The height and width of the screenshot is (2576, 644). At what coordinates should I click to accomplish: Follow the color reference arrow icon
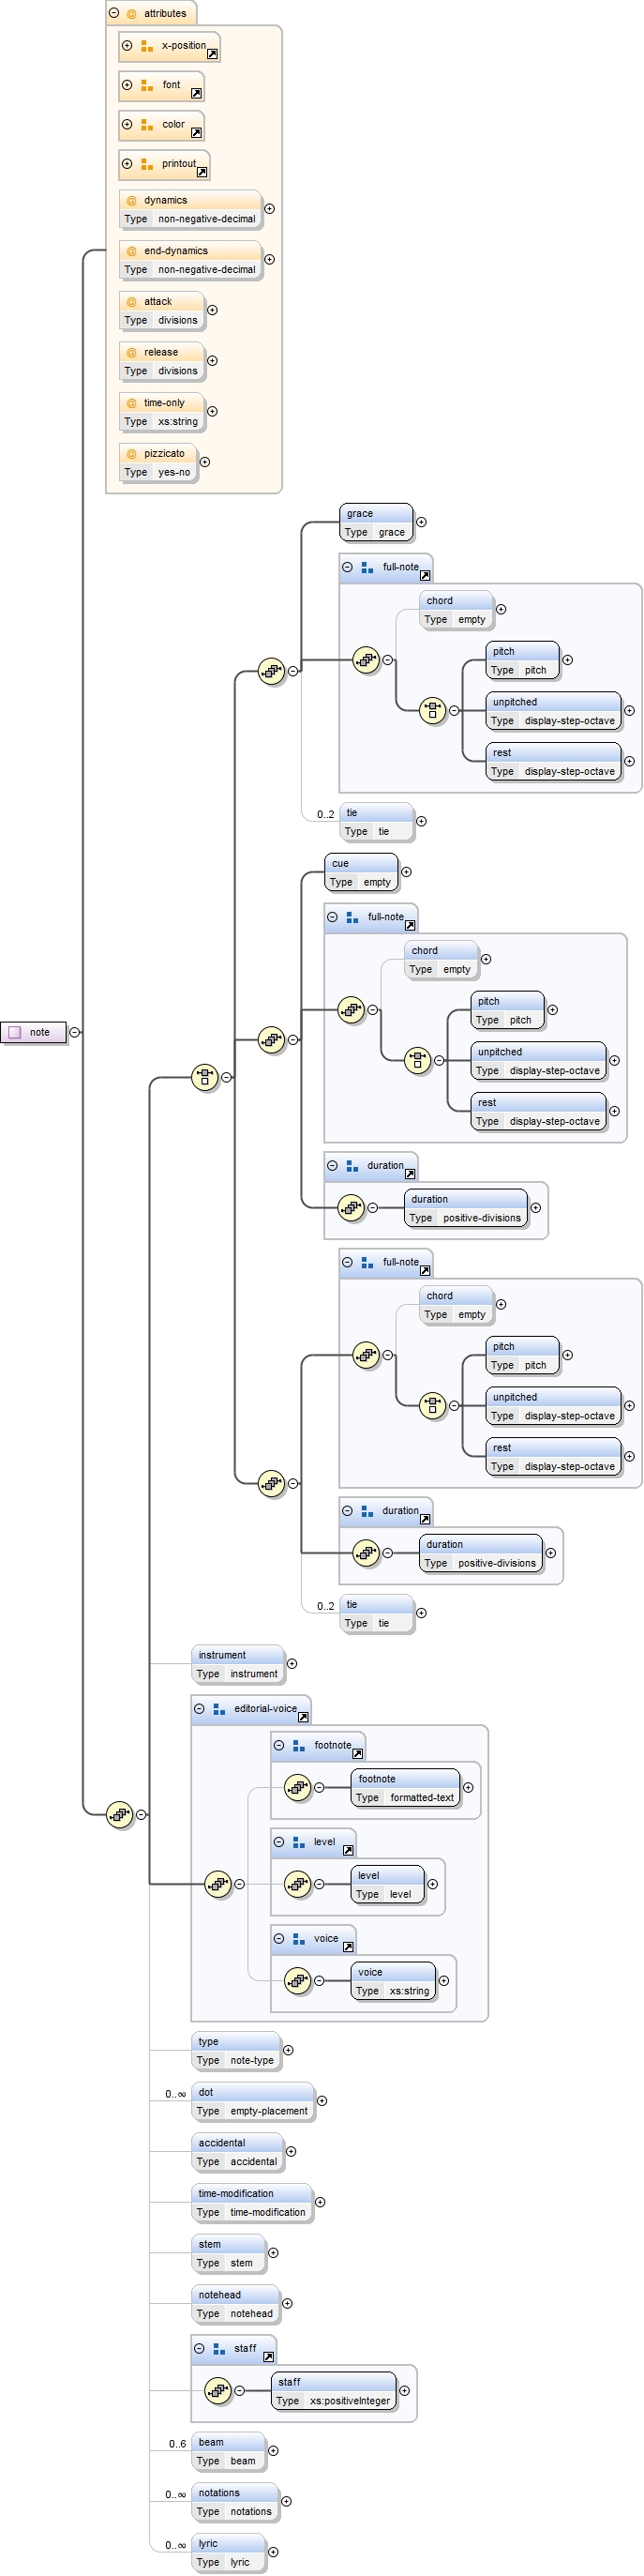coord(196,132)
